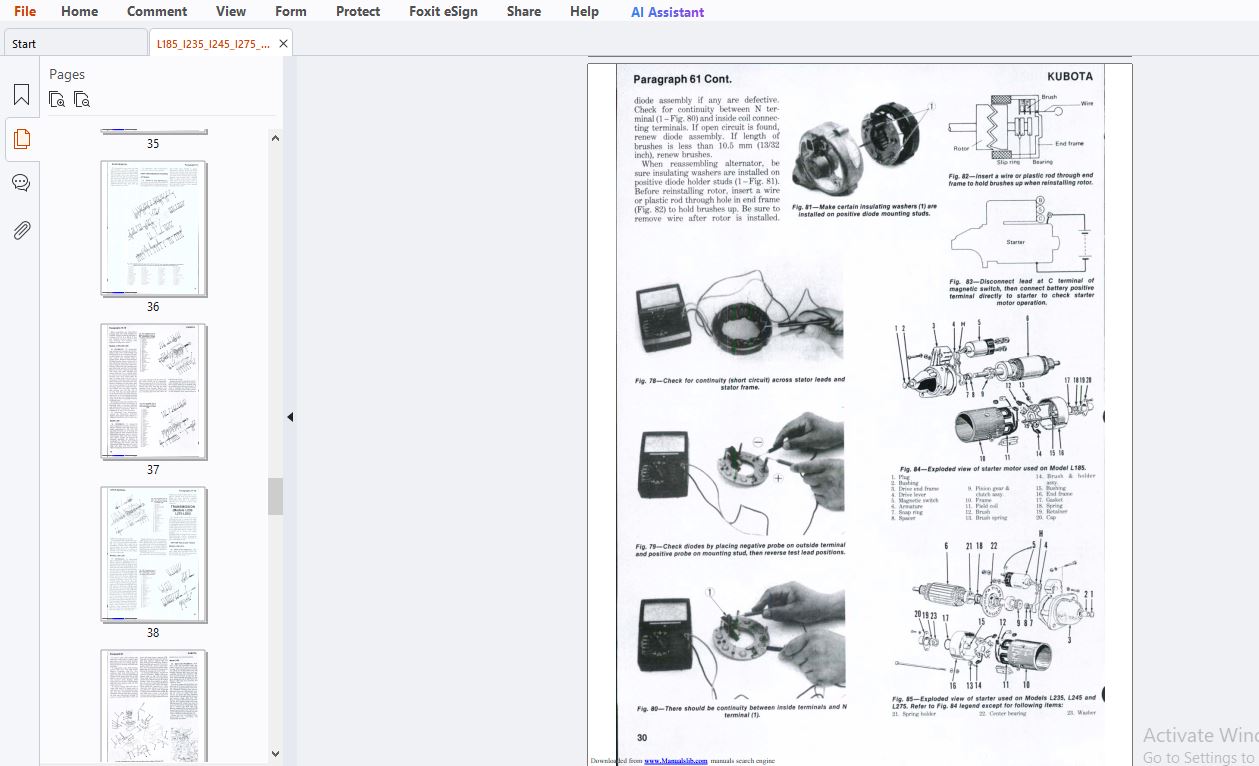Viewport: 1259px width, 766px height.
Task: Launch the AI Assistant tab
Action: [667, 12]
